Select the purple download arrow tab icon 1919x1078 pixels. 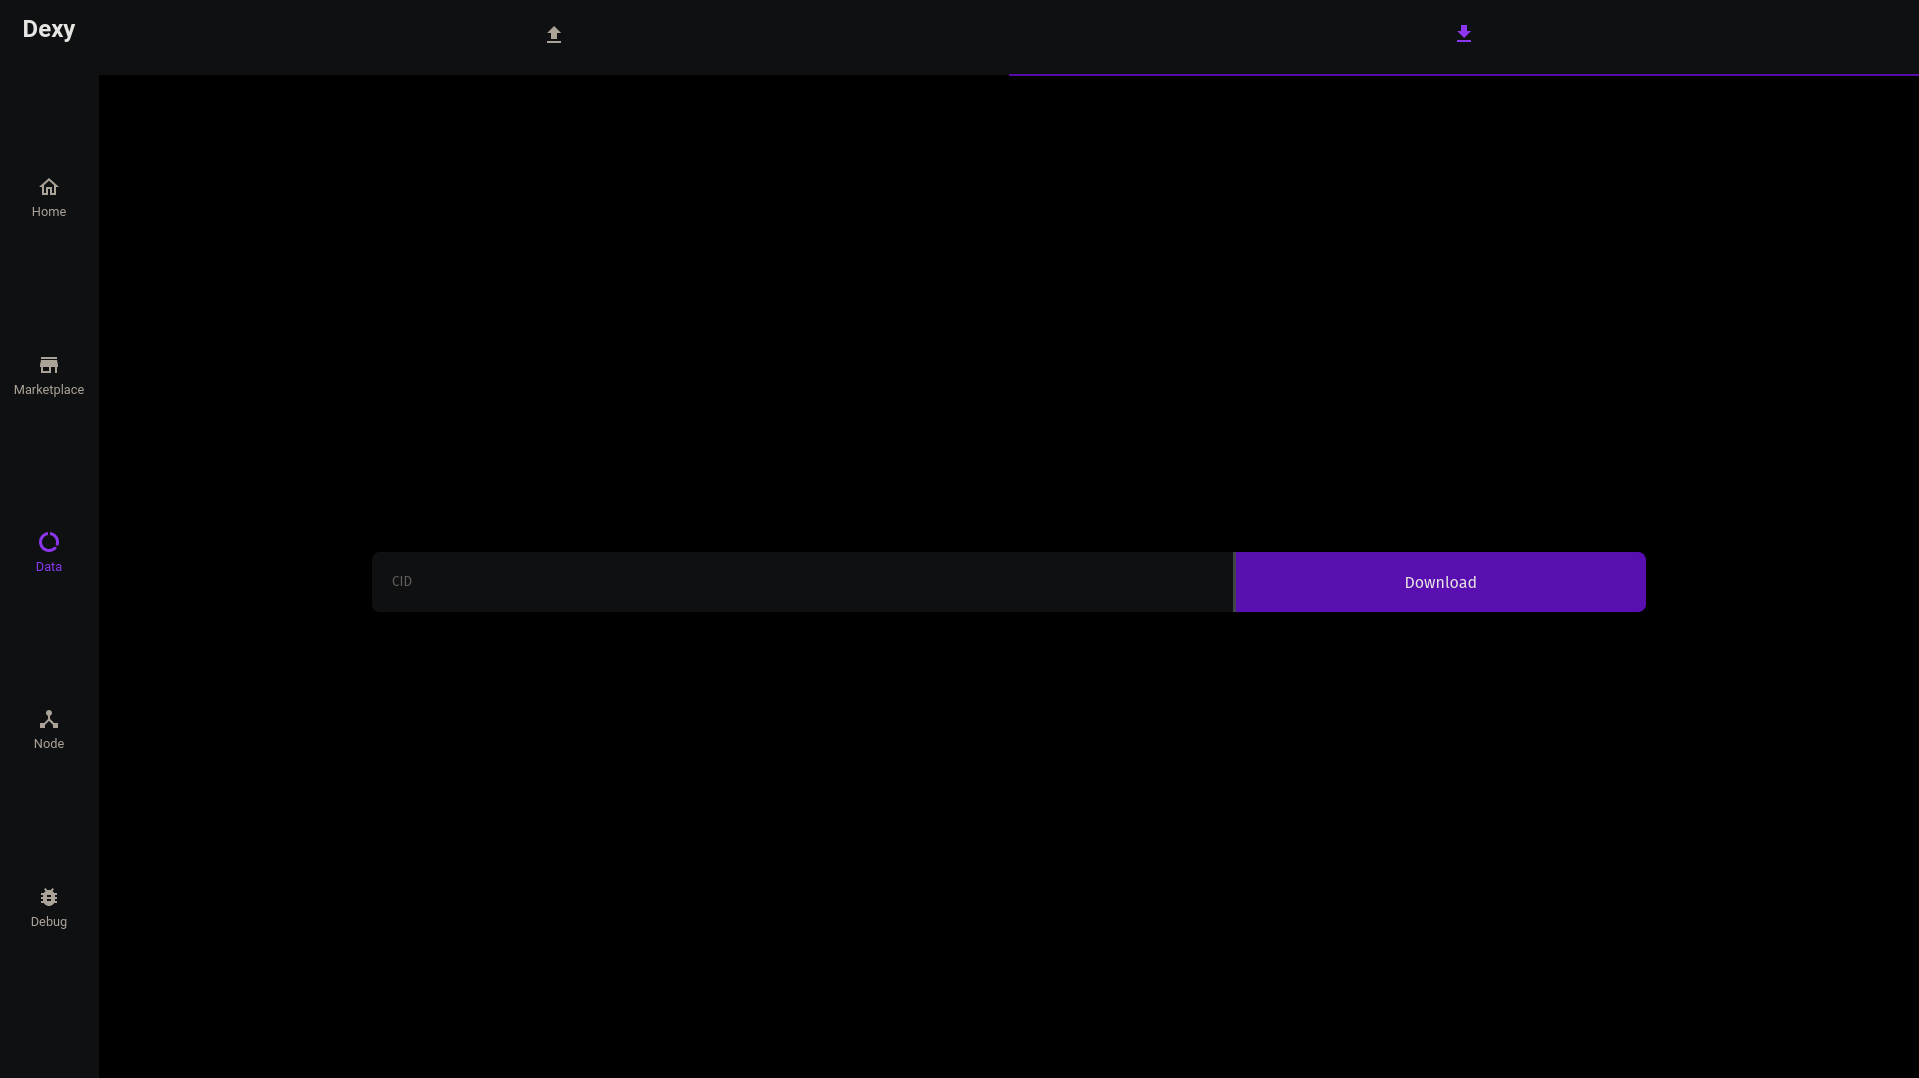[1464, 34]
